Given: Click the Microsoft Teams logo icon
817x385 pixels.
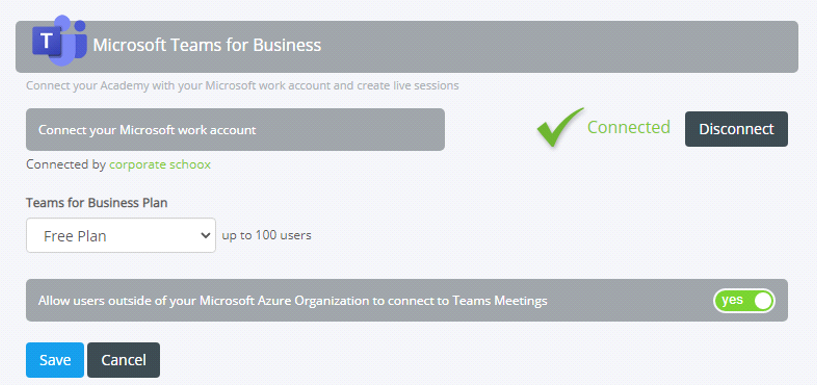Looking at the screenshot, I should click(59, 41).
